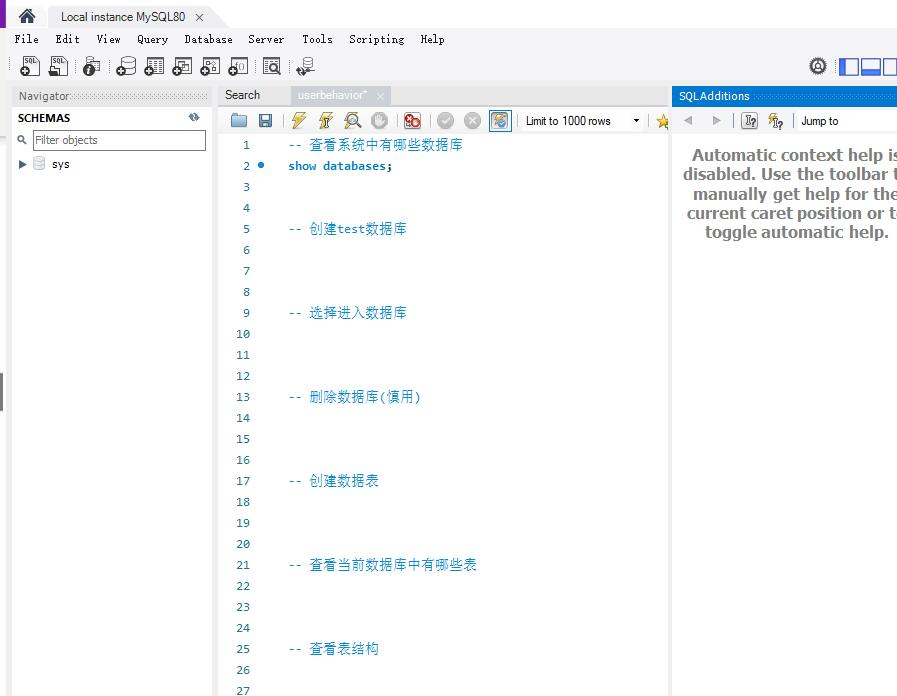Screen dimensions: 897x696
Task: Close the userbehavior query tab
Action: coord(380,96)
